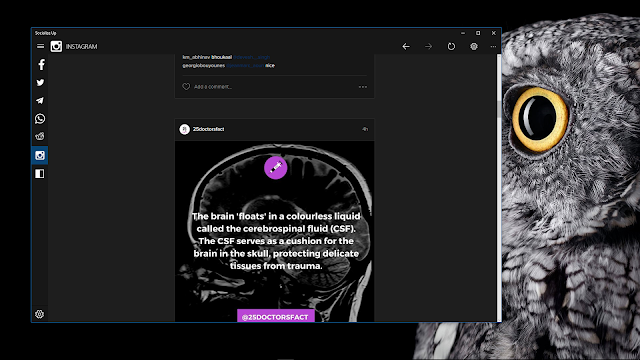This screenshot has width=640, height=360.
Task: Select the Instagram sidebar icon
Action: click(40, 155)
